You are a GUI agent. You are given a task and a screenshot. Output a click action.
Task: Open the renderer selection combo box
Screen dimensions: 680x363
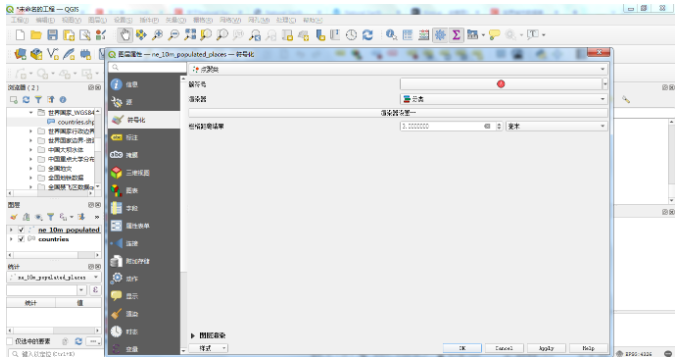(503, 99)
